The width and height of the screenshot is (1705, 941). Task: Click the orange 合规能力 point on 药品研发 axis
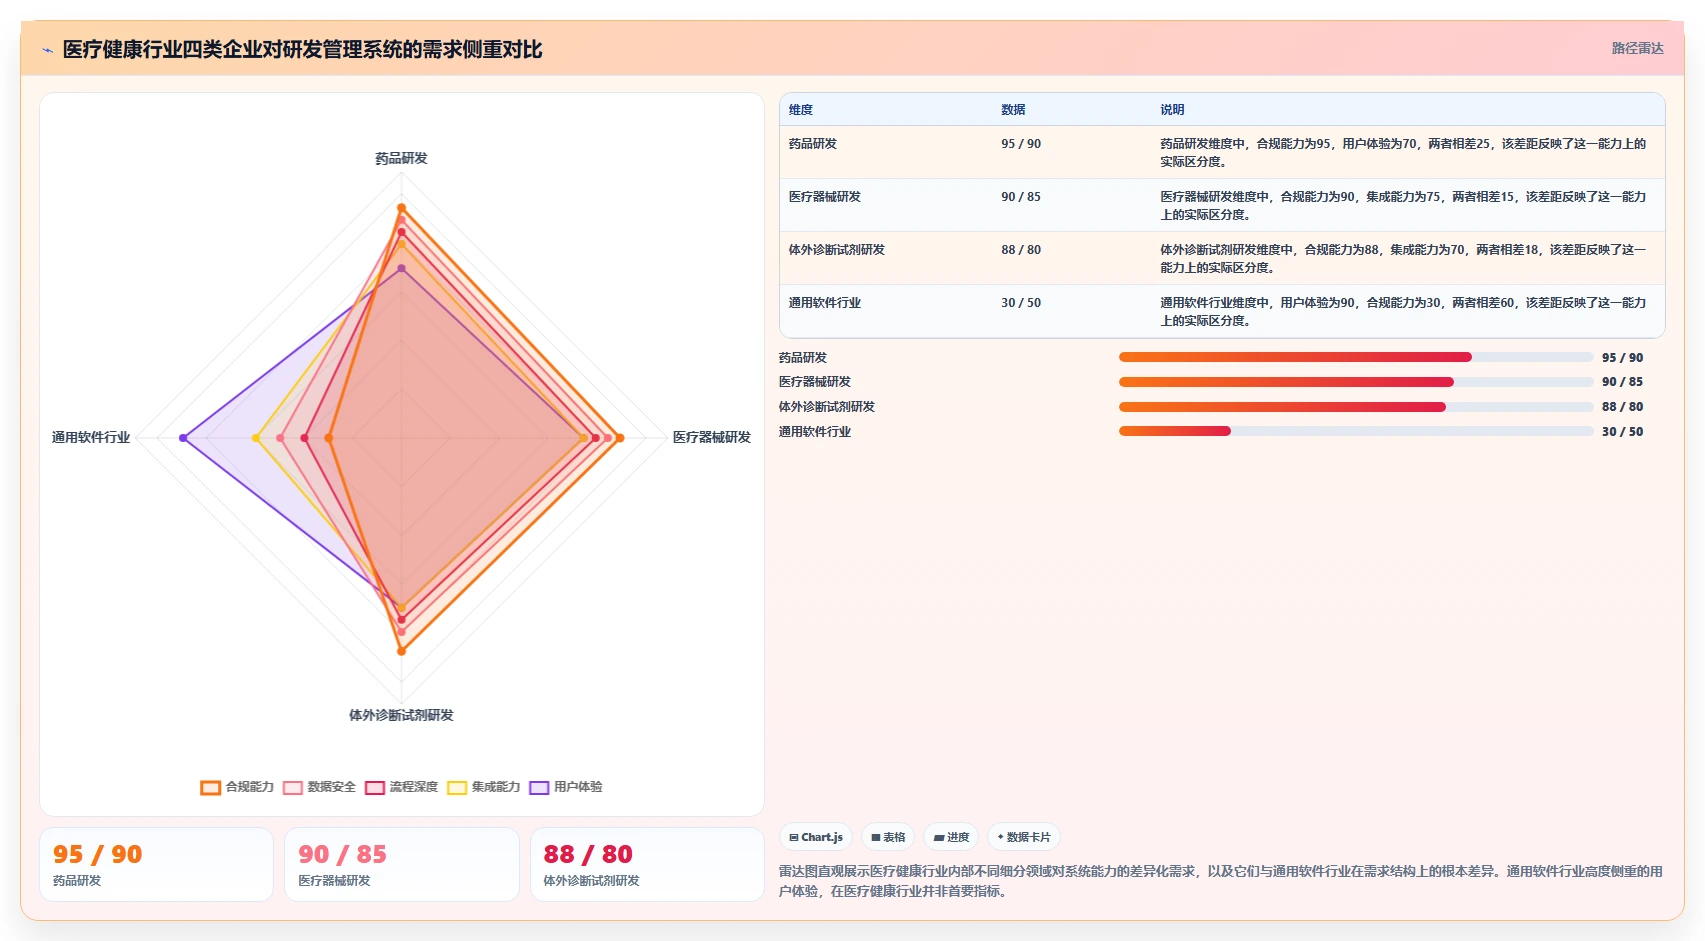[401, 207]
